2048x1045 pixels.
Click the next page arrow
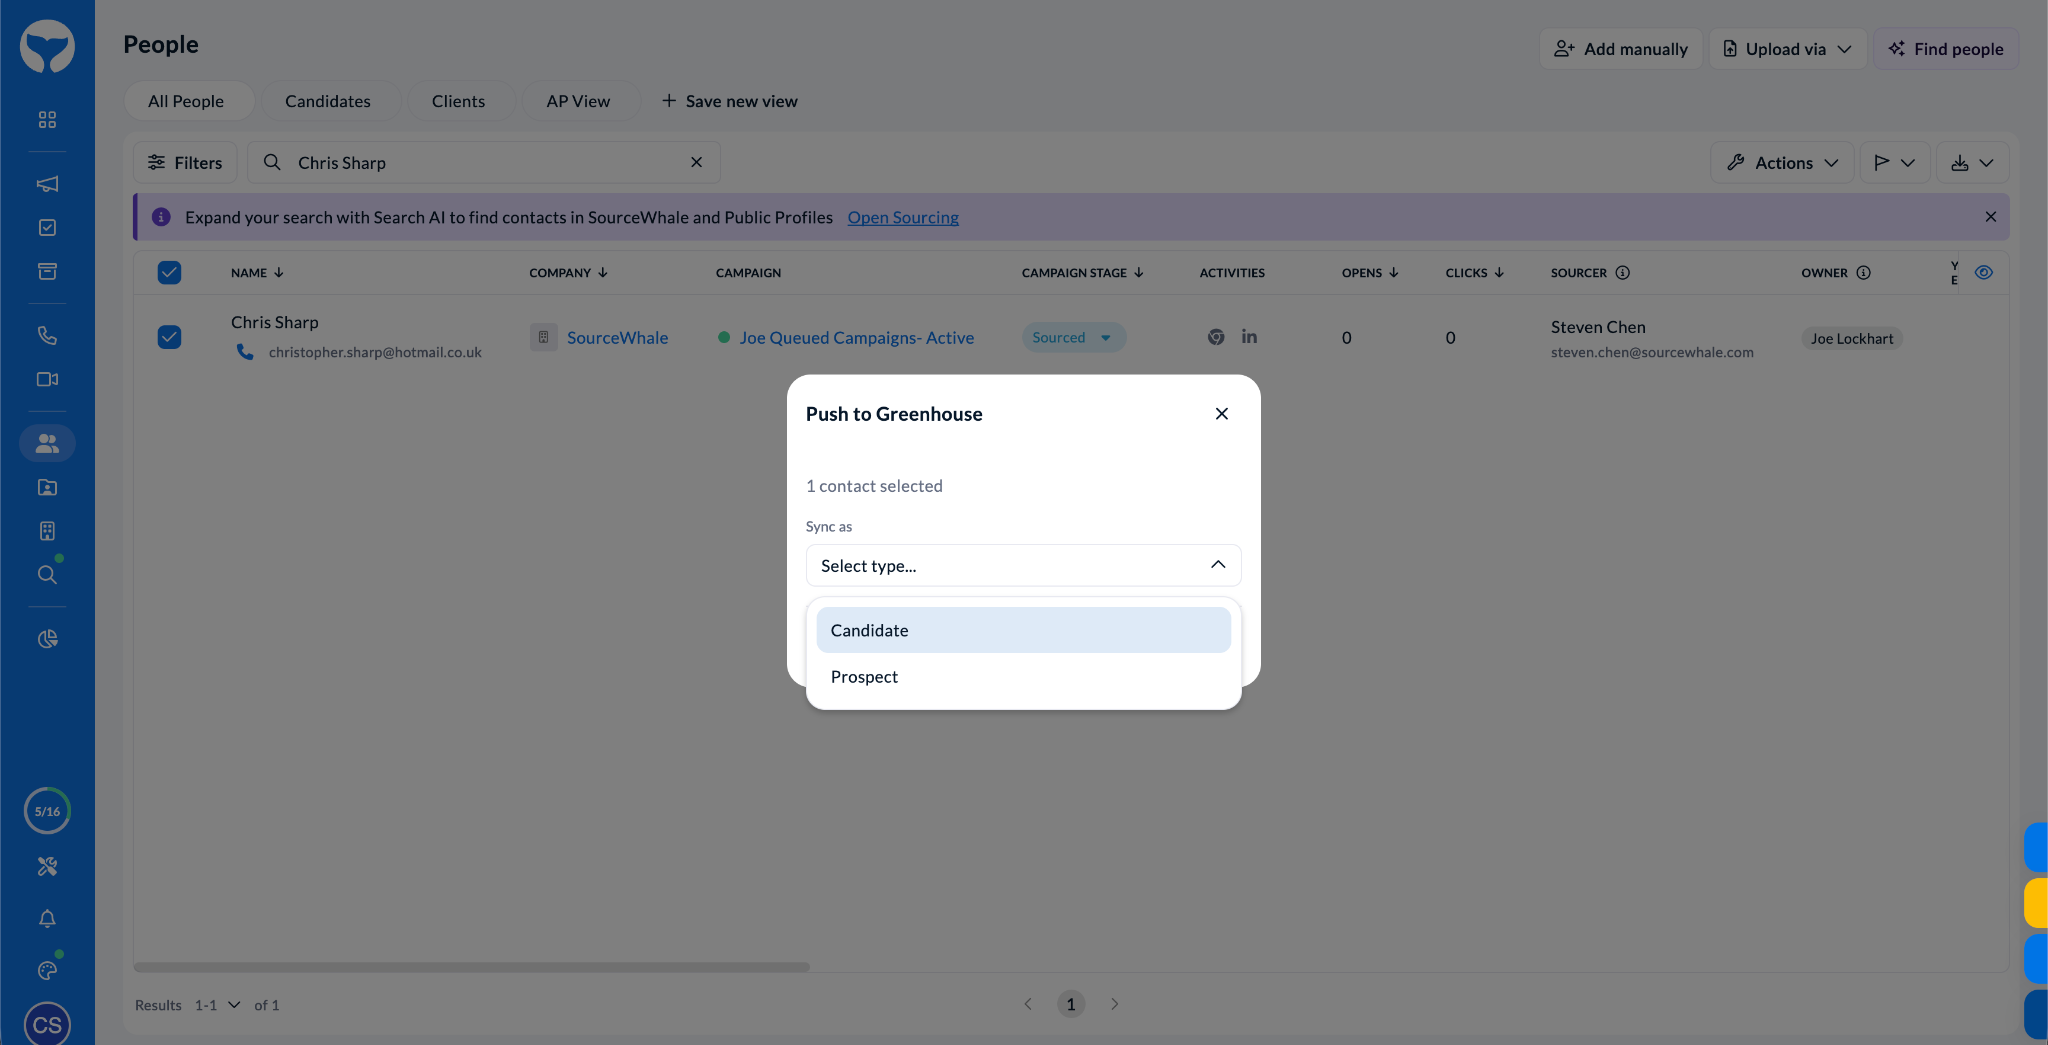click(x=1115, y=1004)
